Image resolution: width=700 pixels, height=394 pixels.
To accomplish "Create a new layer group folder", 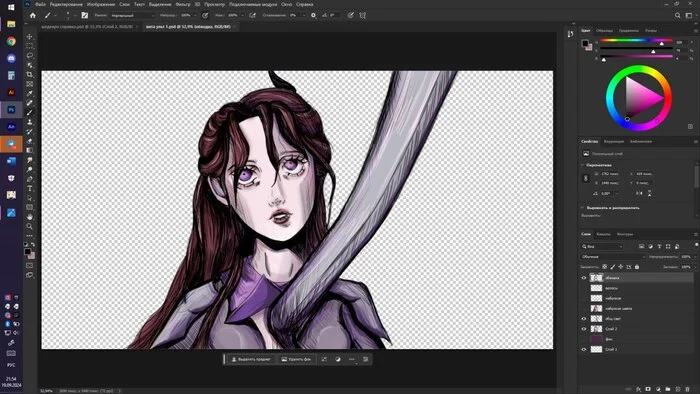I will point(668,389).
